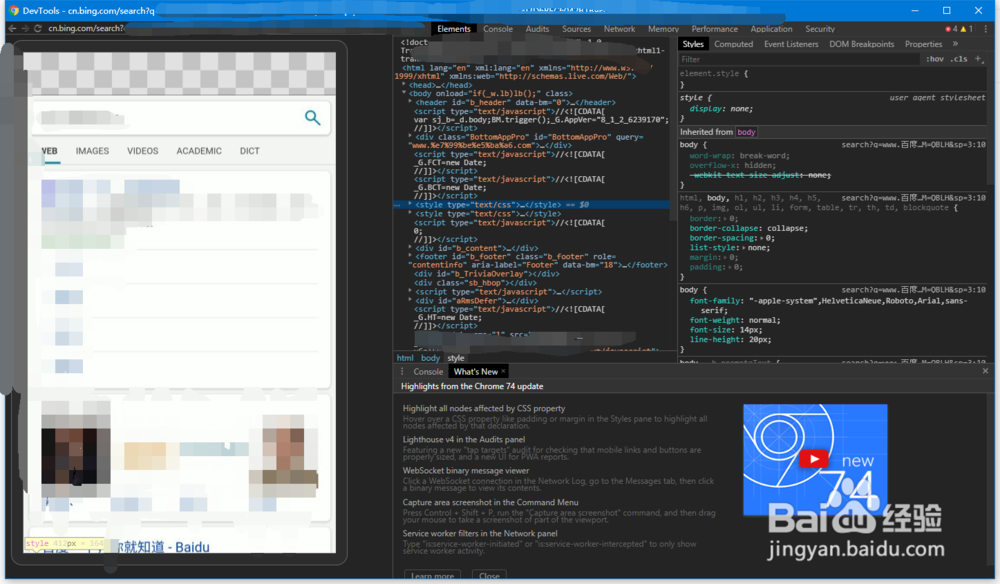The height and width of the screenshot is (584, 1000).
Task: Close the bottom drawer panel
Action: [x=985, y=371]
